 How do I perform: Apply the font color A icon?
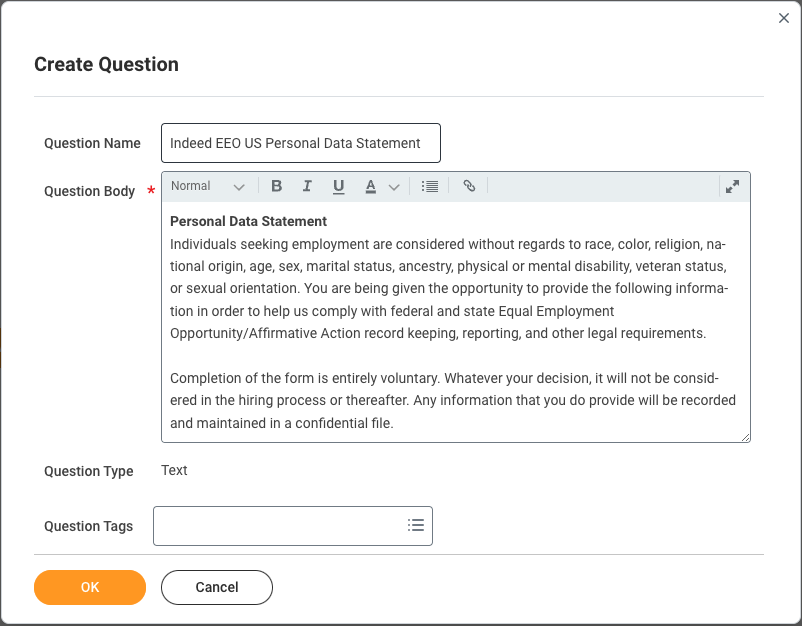tap(371, 186)
